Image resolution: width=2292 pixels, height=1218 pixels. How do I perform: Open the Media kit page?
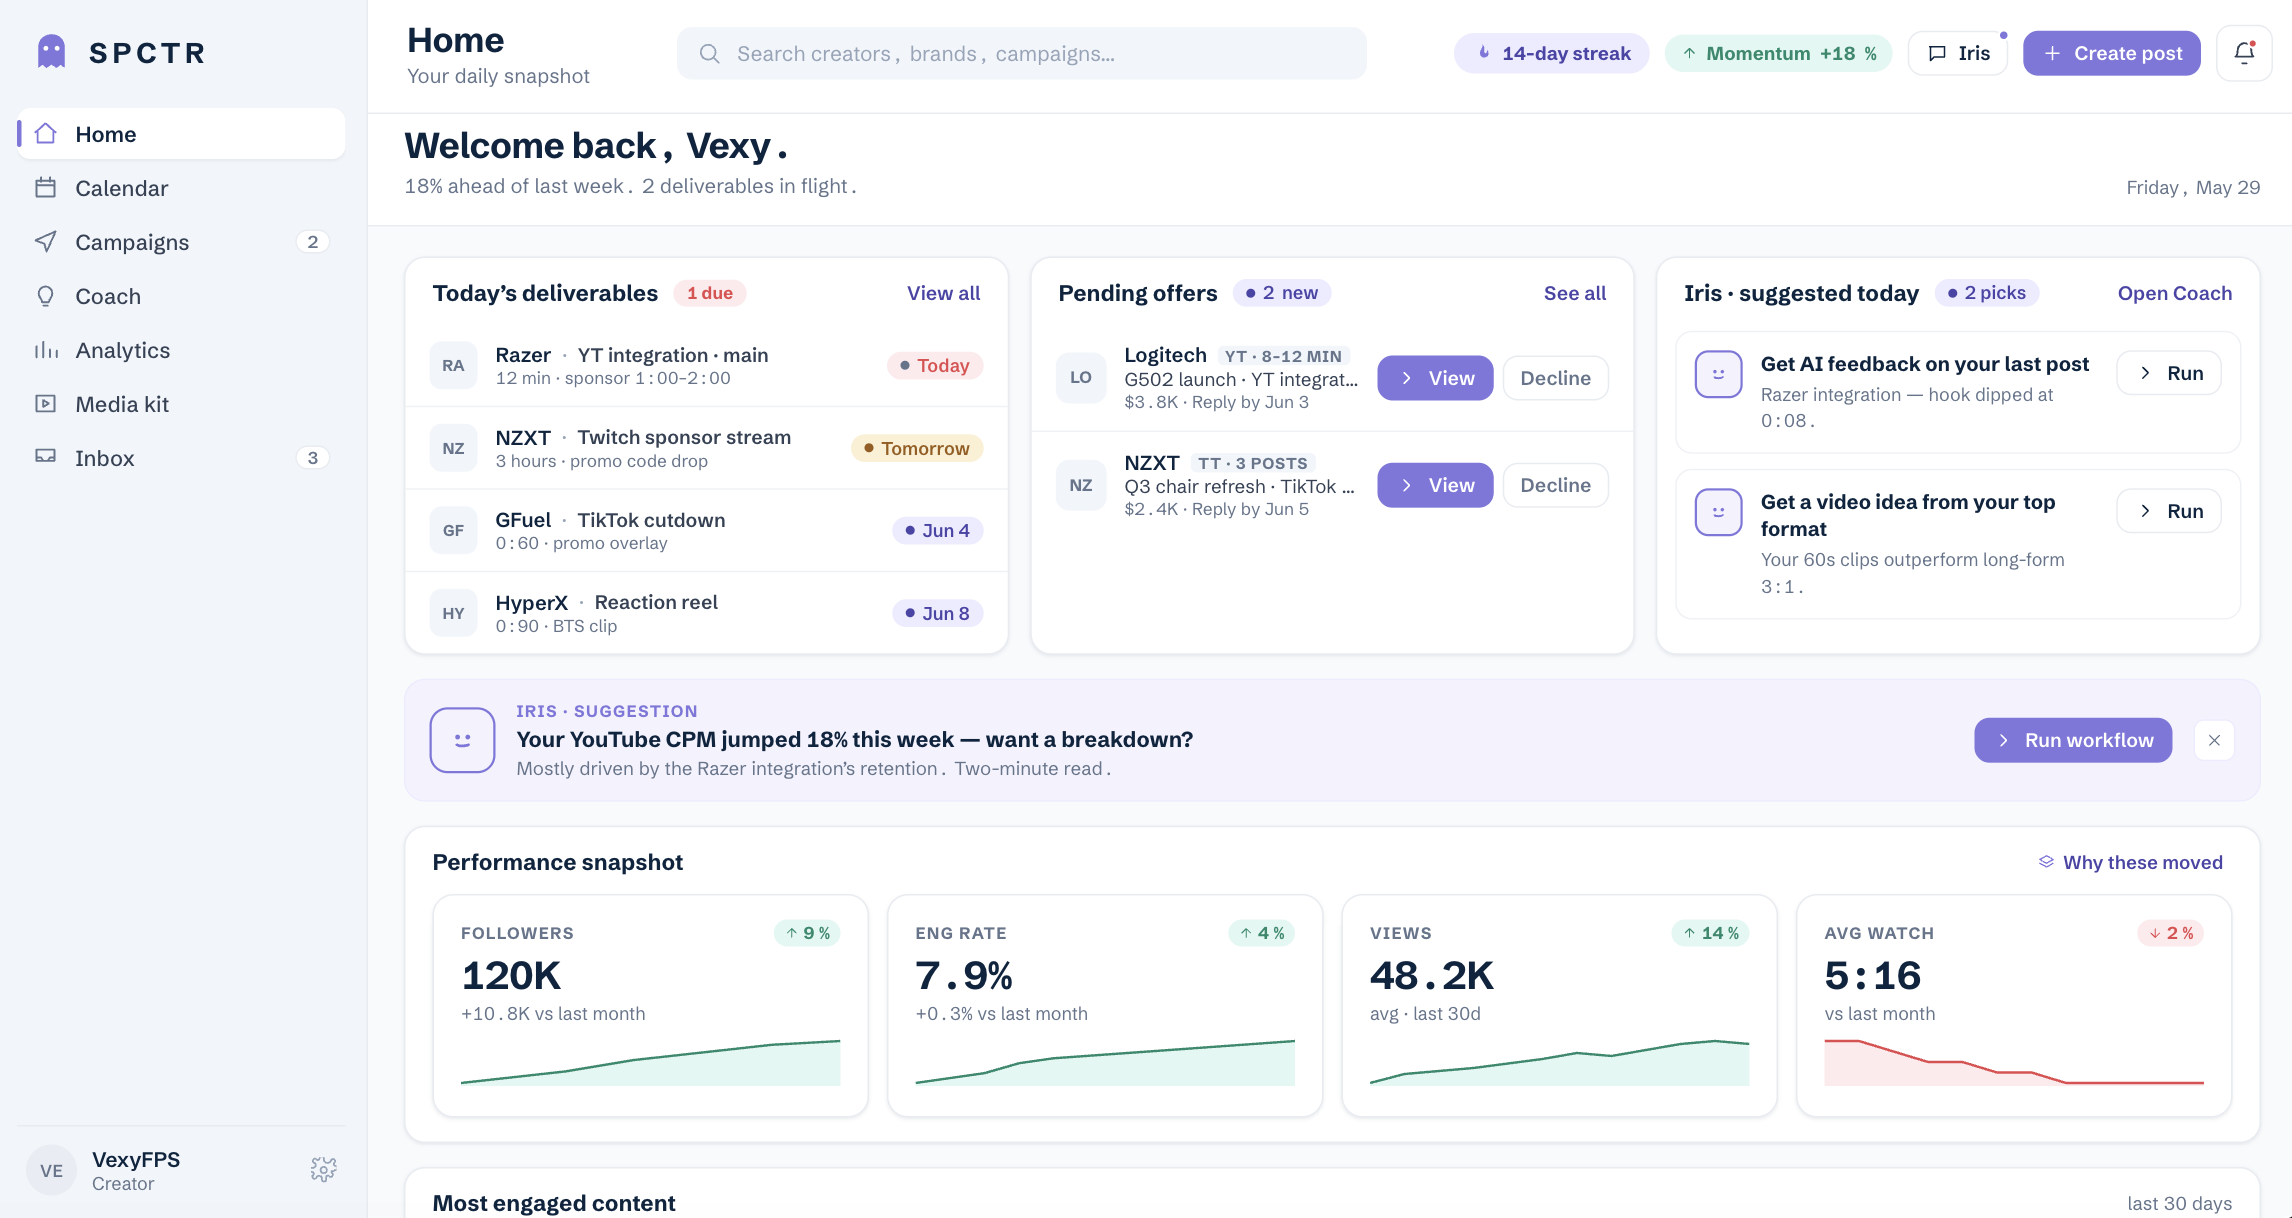click(x=181, y=404)
